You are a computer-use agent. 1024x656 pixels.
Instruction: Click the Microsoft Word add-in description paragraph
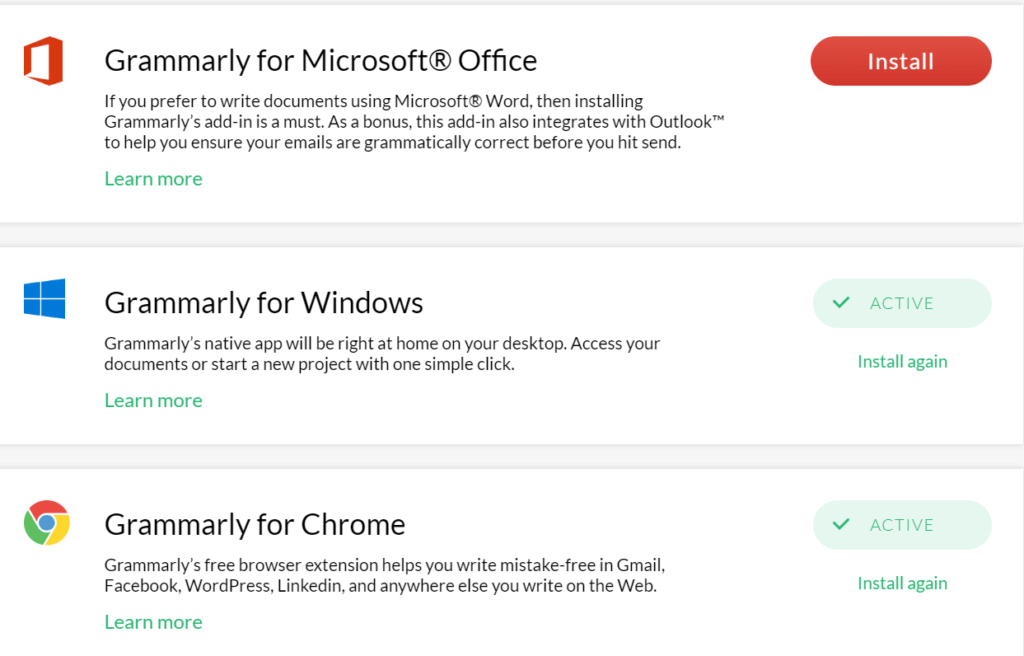(x=415, y=122)
